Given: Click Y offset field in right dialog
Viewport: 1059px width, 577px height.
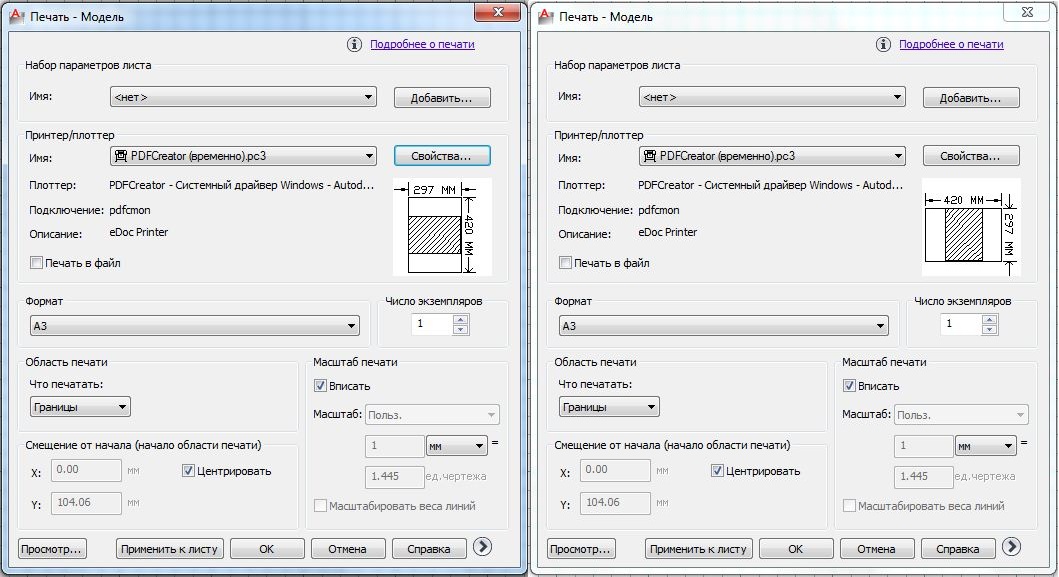Looking at the screenshot, I should pyautogui.click(x=615, y=503).
